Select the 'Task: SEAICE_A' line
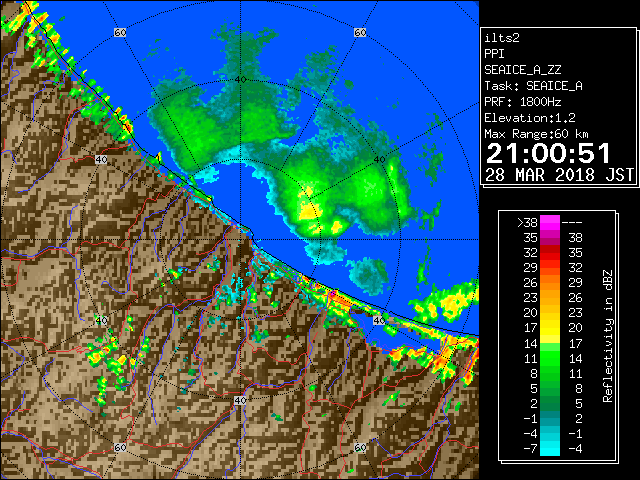Viewport: 640px width, 480px height. point(533,86)
